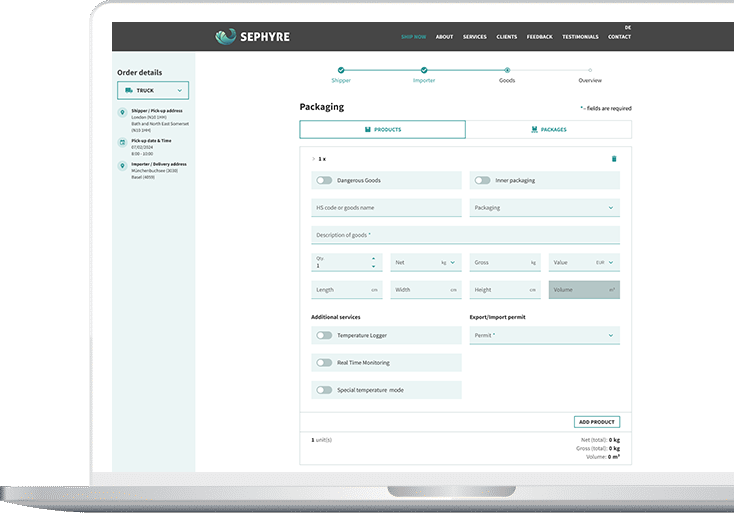Screen dimensions: 734x513
Task: Open the Packaging dropdown
Action: [x=544, y=208]
